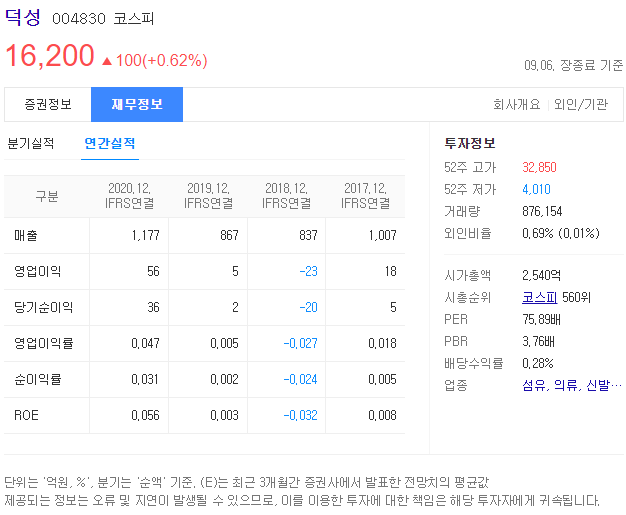Viewport: 626px width, 515px height.
Task: Click the 2020.12 IFRS연결 column header
Action: pos(129,196)
